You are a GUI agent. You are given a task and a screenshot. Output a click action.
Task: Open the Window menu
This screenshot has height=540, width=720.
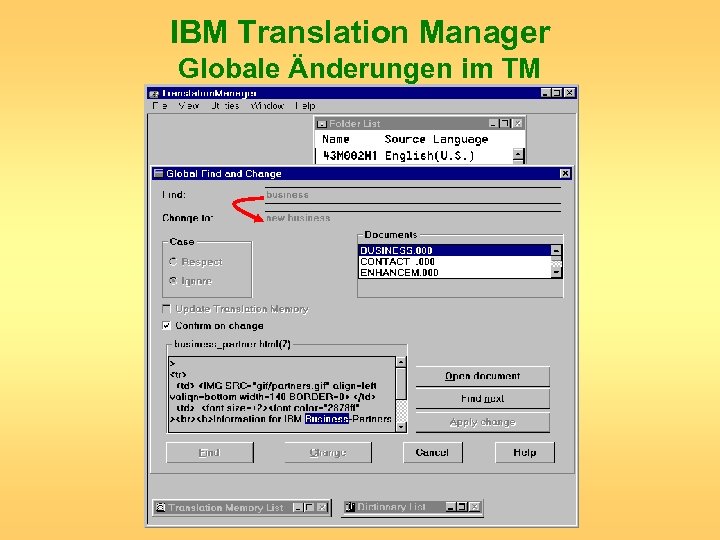[267, 106]
